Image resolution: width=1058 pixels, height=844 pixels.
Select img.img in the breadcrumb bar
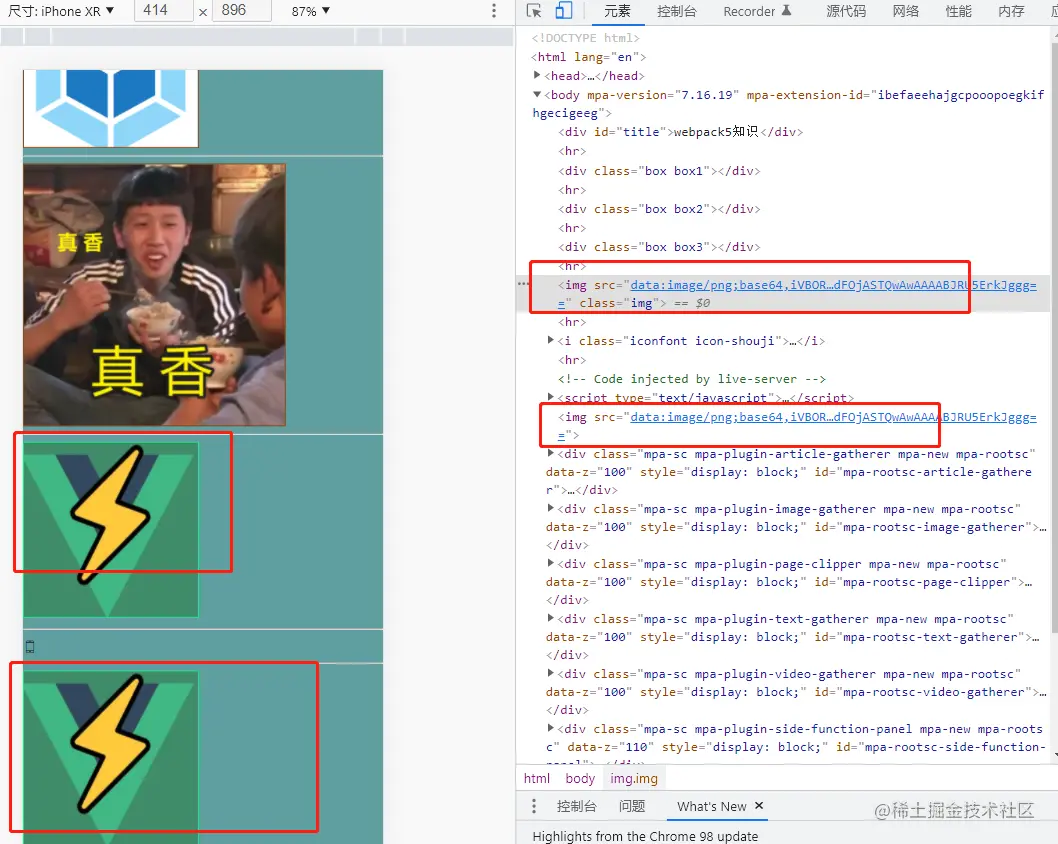pos(634,779)
